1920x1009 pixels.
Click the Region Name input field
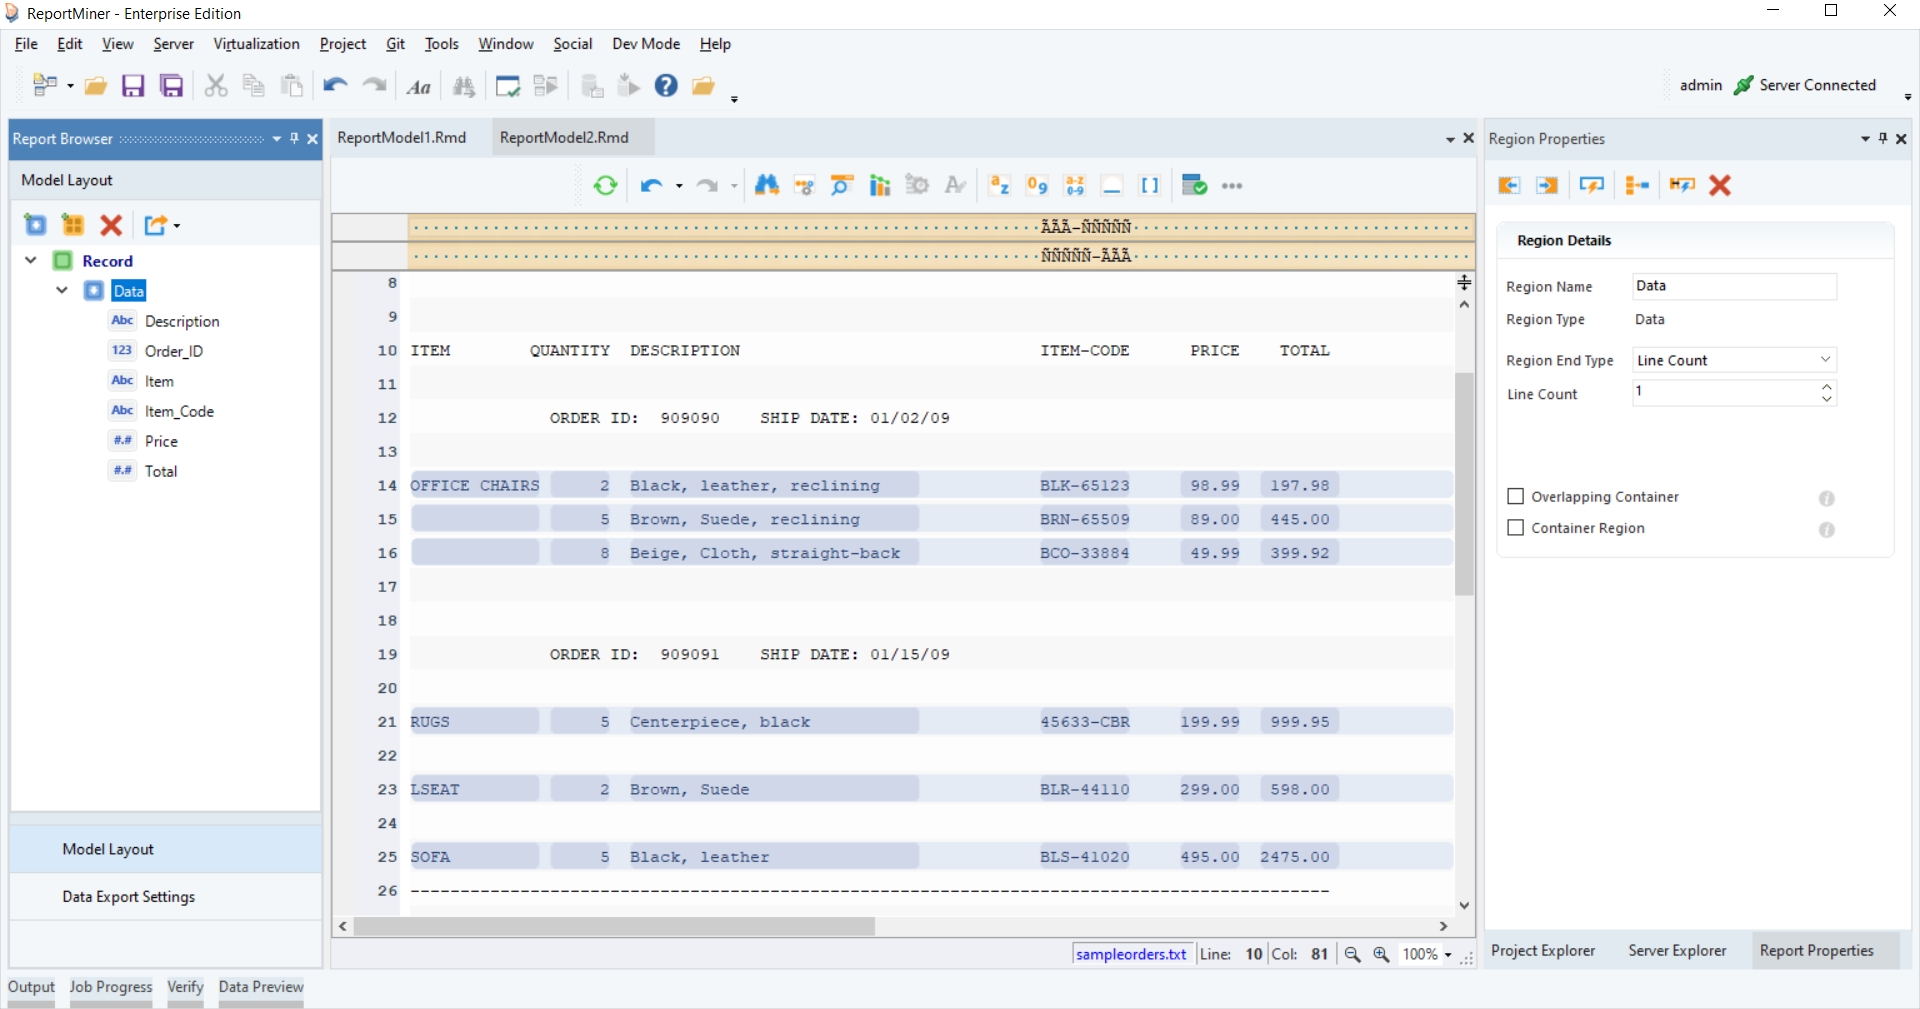[1734, 287]
